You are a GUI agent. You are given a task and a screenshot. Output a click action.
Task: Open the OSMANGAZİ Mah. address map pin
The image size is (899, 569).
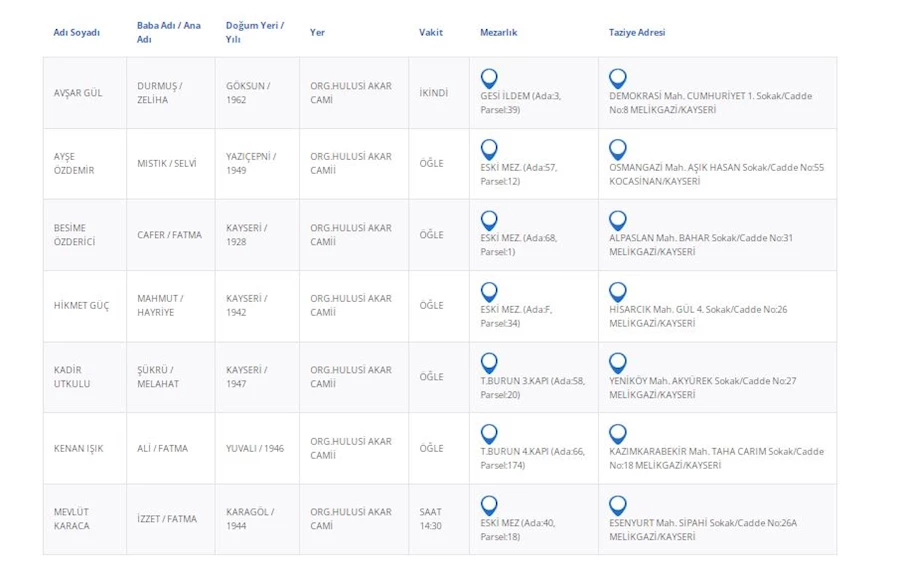point(618,149)
